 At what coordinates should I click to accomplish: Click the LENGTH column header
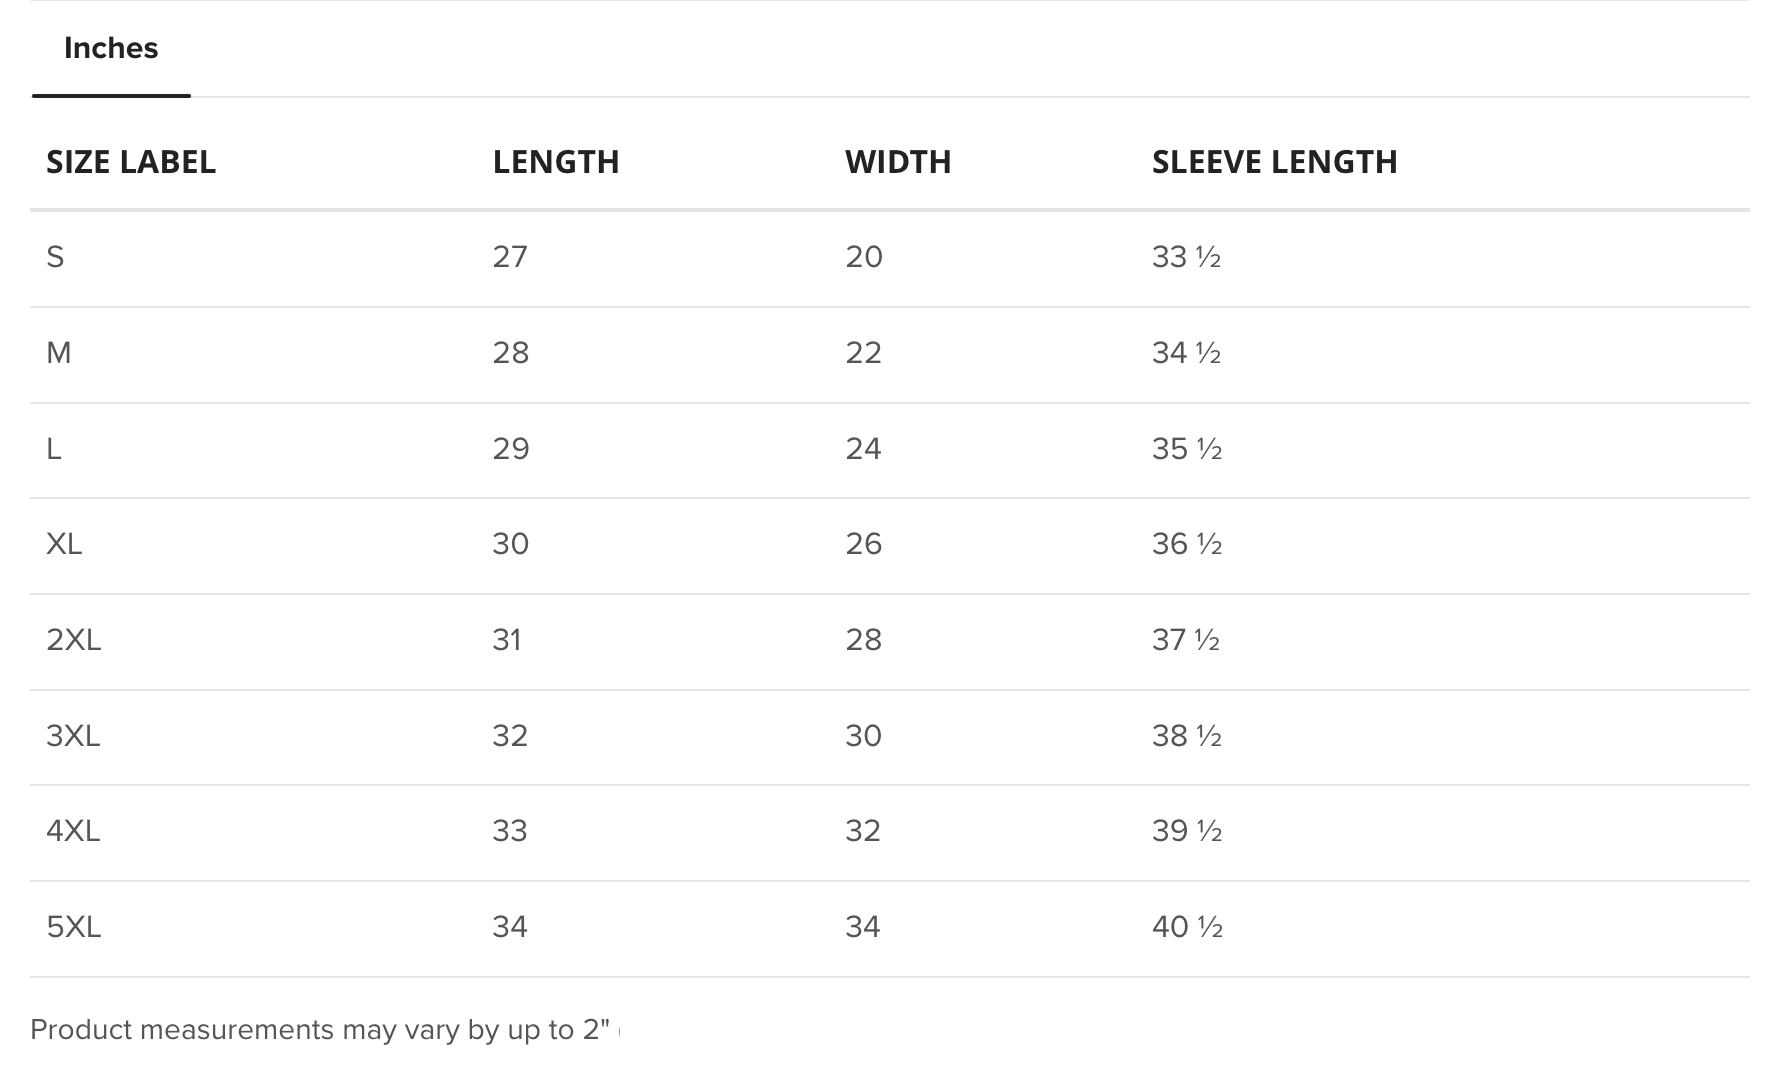coord(556,162)
